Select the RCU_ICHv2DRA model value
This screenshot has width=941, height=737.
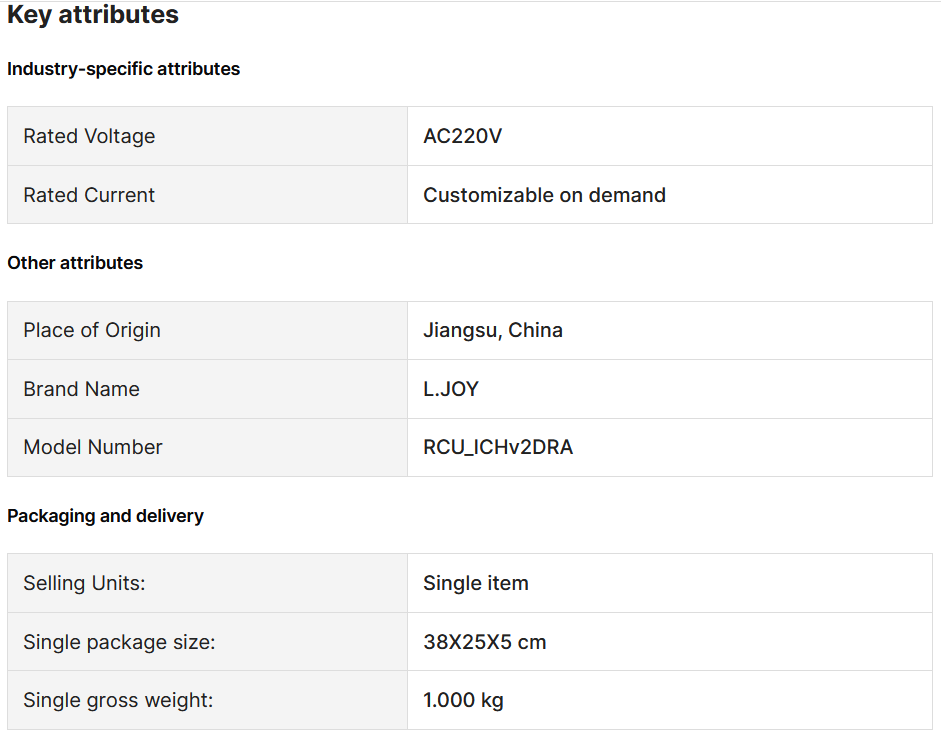click(x=498, y=447)
